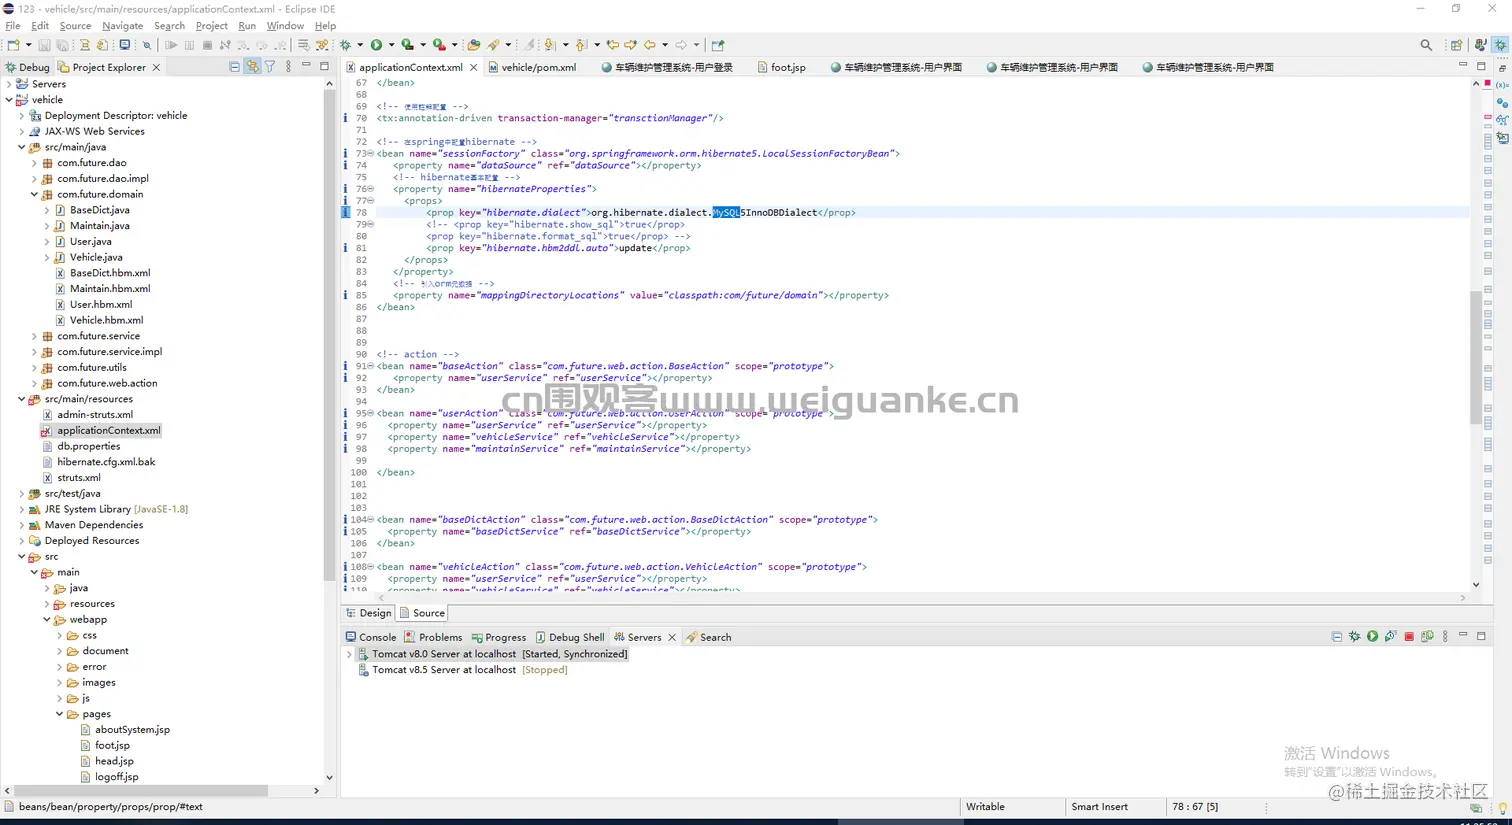Viewport: 1512px width, 825px height.
Task: Expand the Maven Dependencies node
Action: [22, 525]
